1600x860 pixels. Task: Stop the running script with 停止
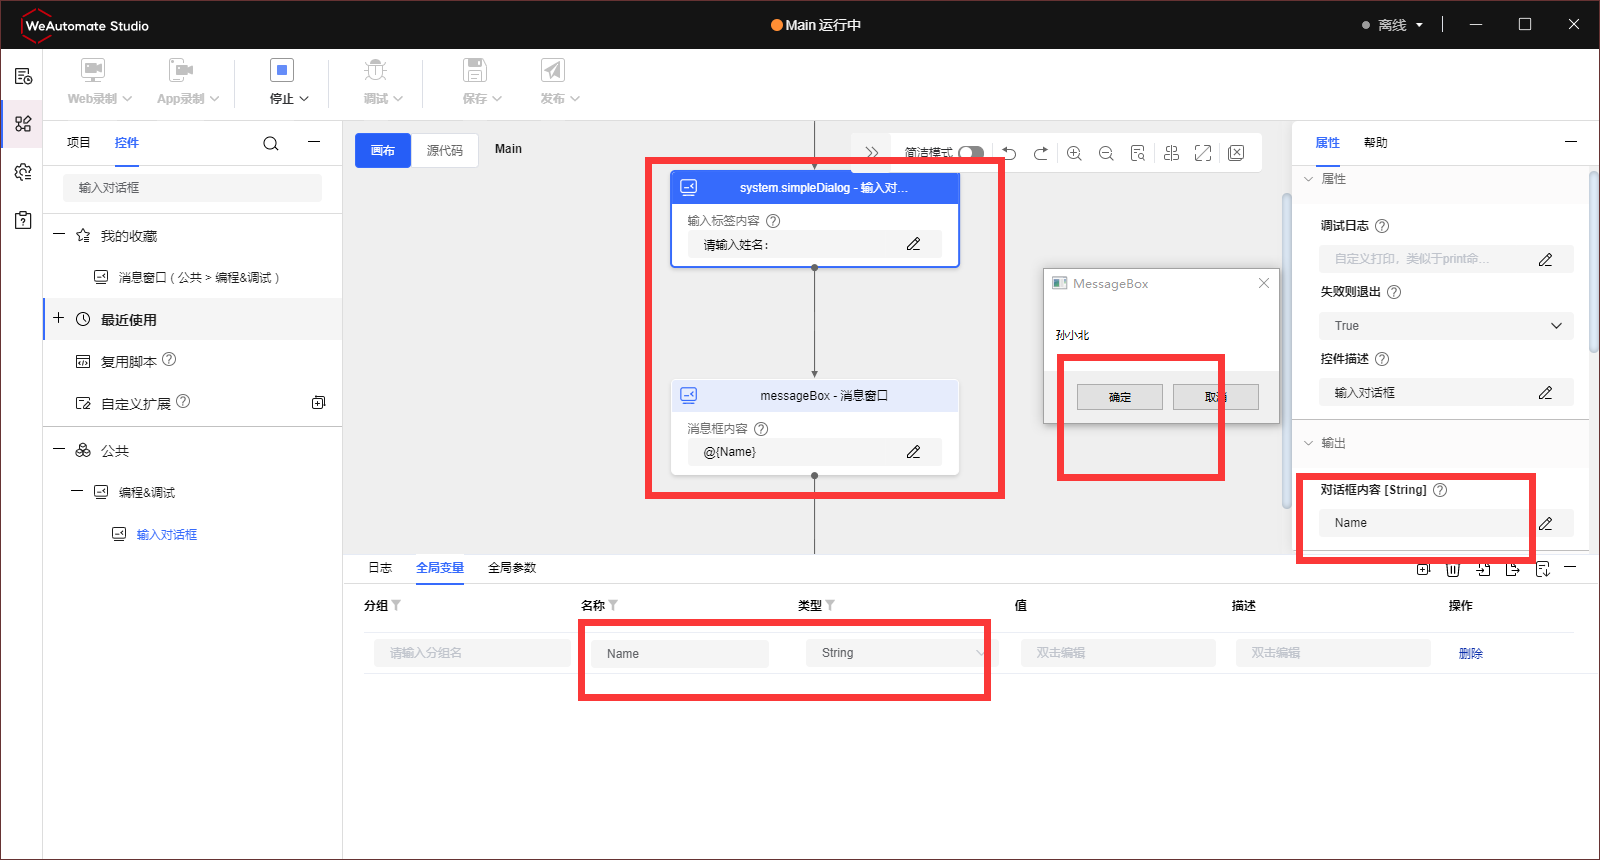[289, 82]
